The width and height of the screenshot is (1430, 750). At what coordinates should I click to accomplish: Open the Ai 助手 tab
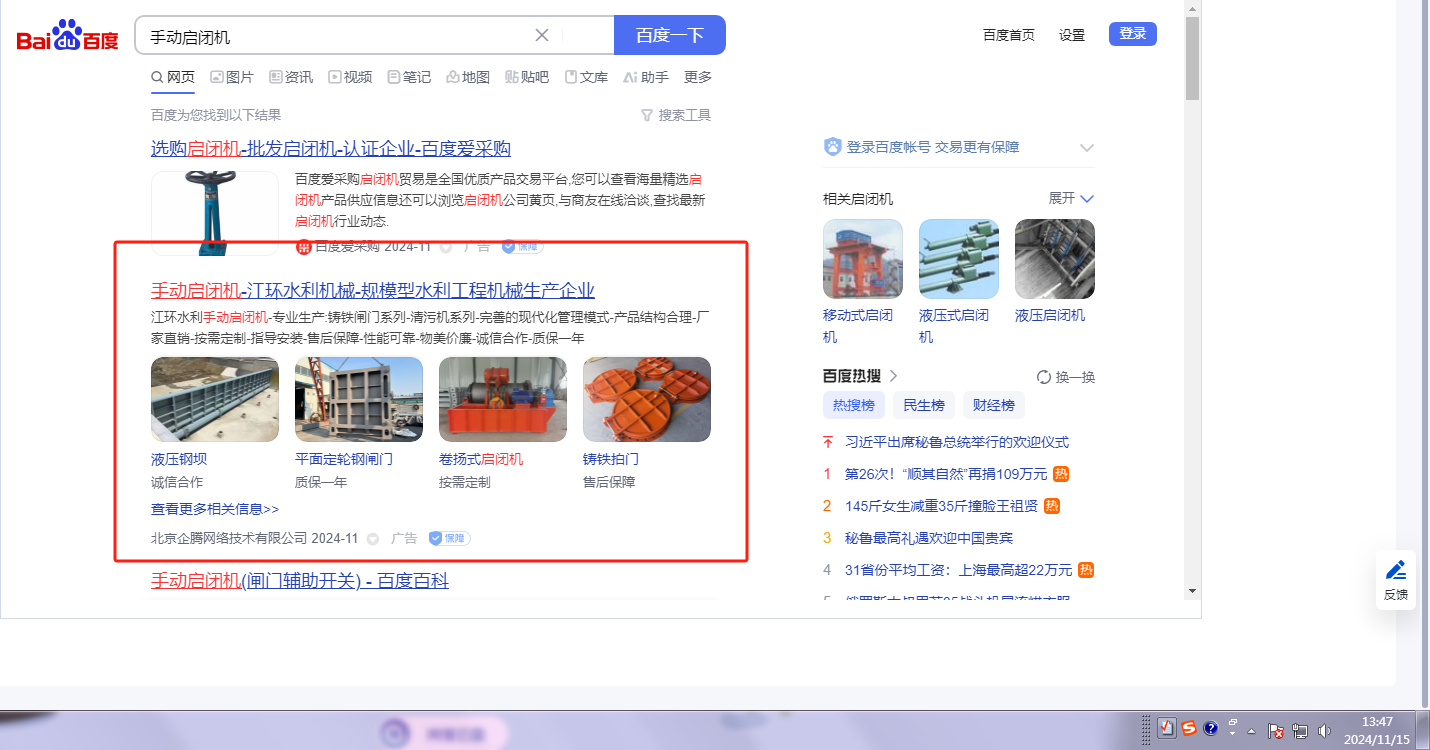tap(646, 77)
